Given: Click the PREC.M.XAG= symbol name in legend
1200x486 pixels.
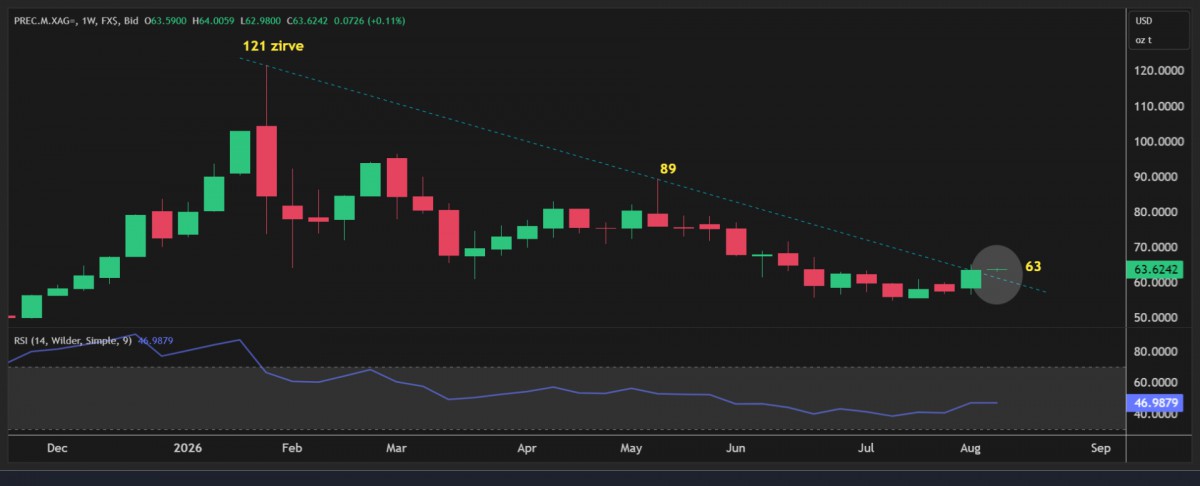Looking at the screenshot, I should [43, 20].
